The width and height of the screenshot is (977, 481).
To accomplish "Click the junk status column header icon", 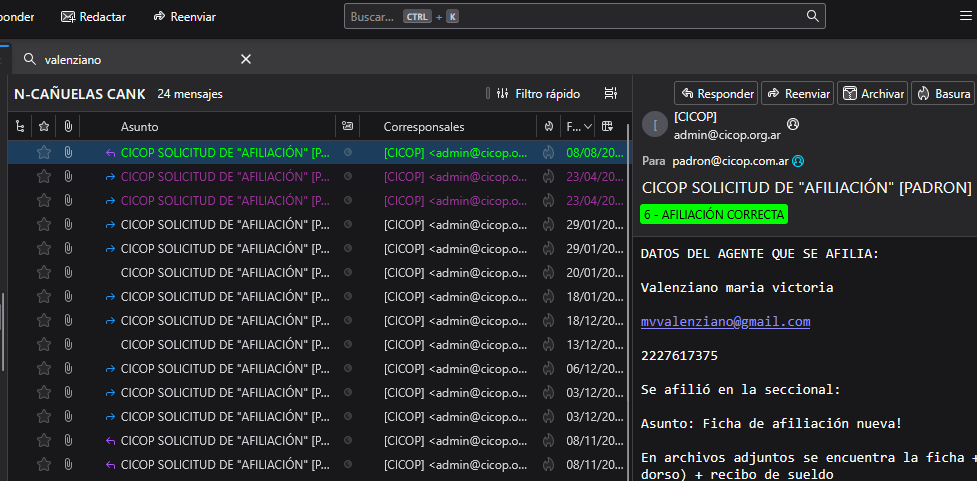I will point(548,127).
